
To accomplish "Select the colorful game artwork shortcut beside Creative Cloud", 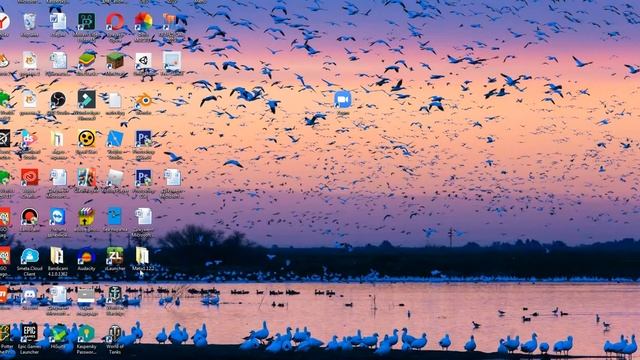I will 87,178.
